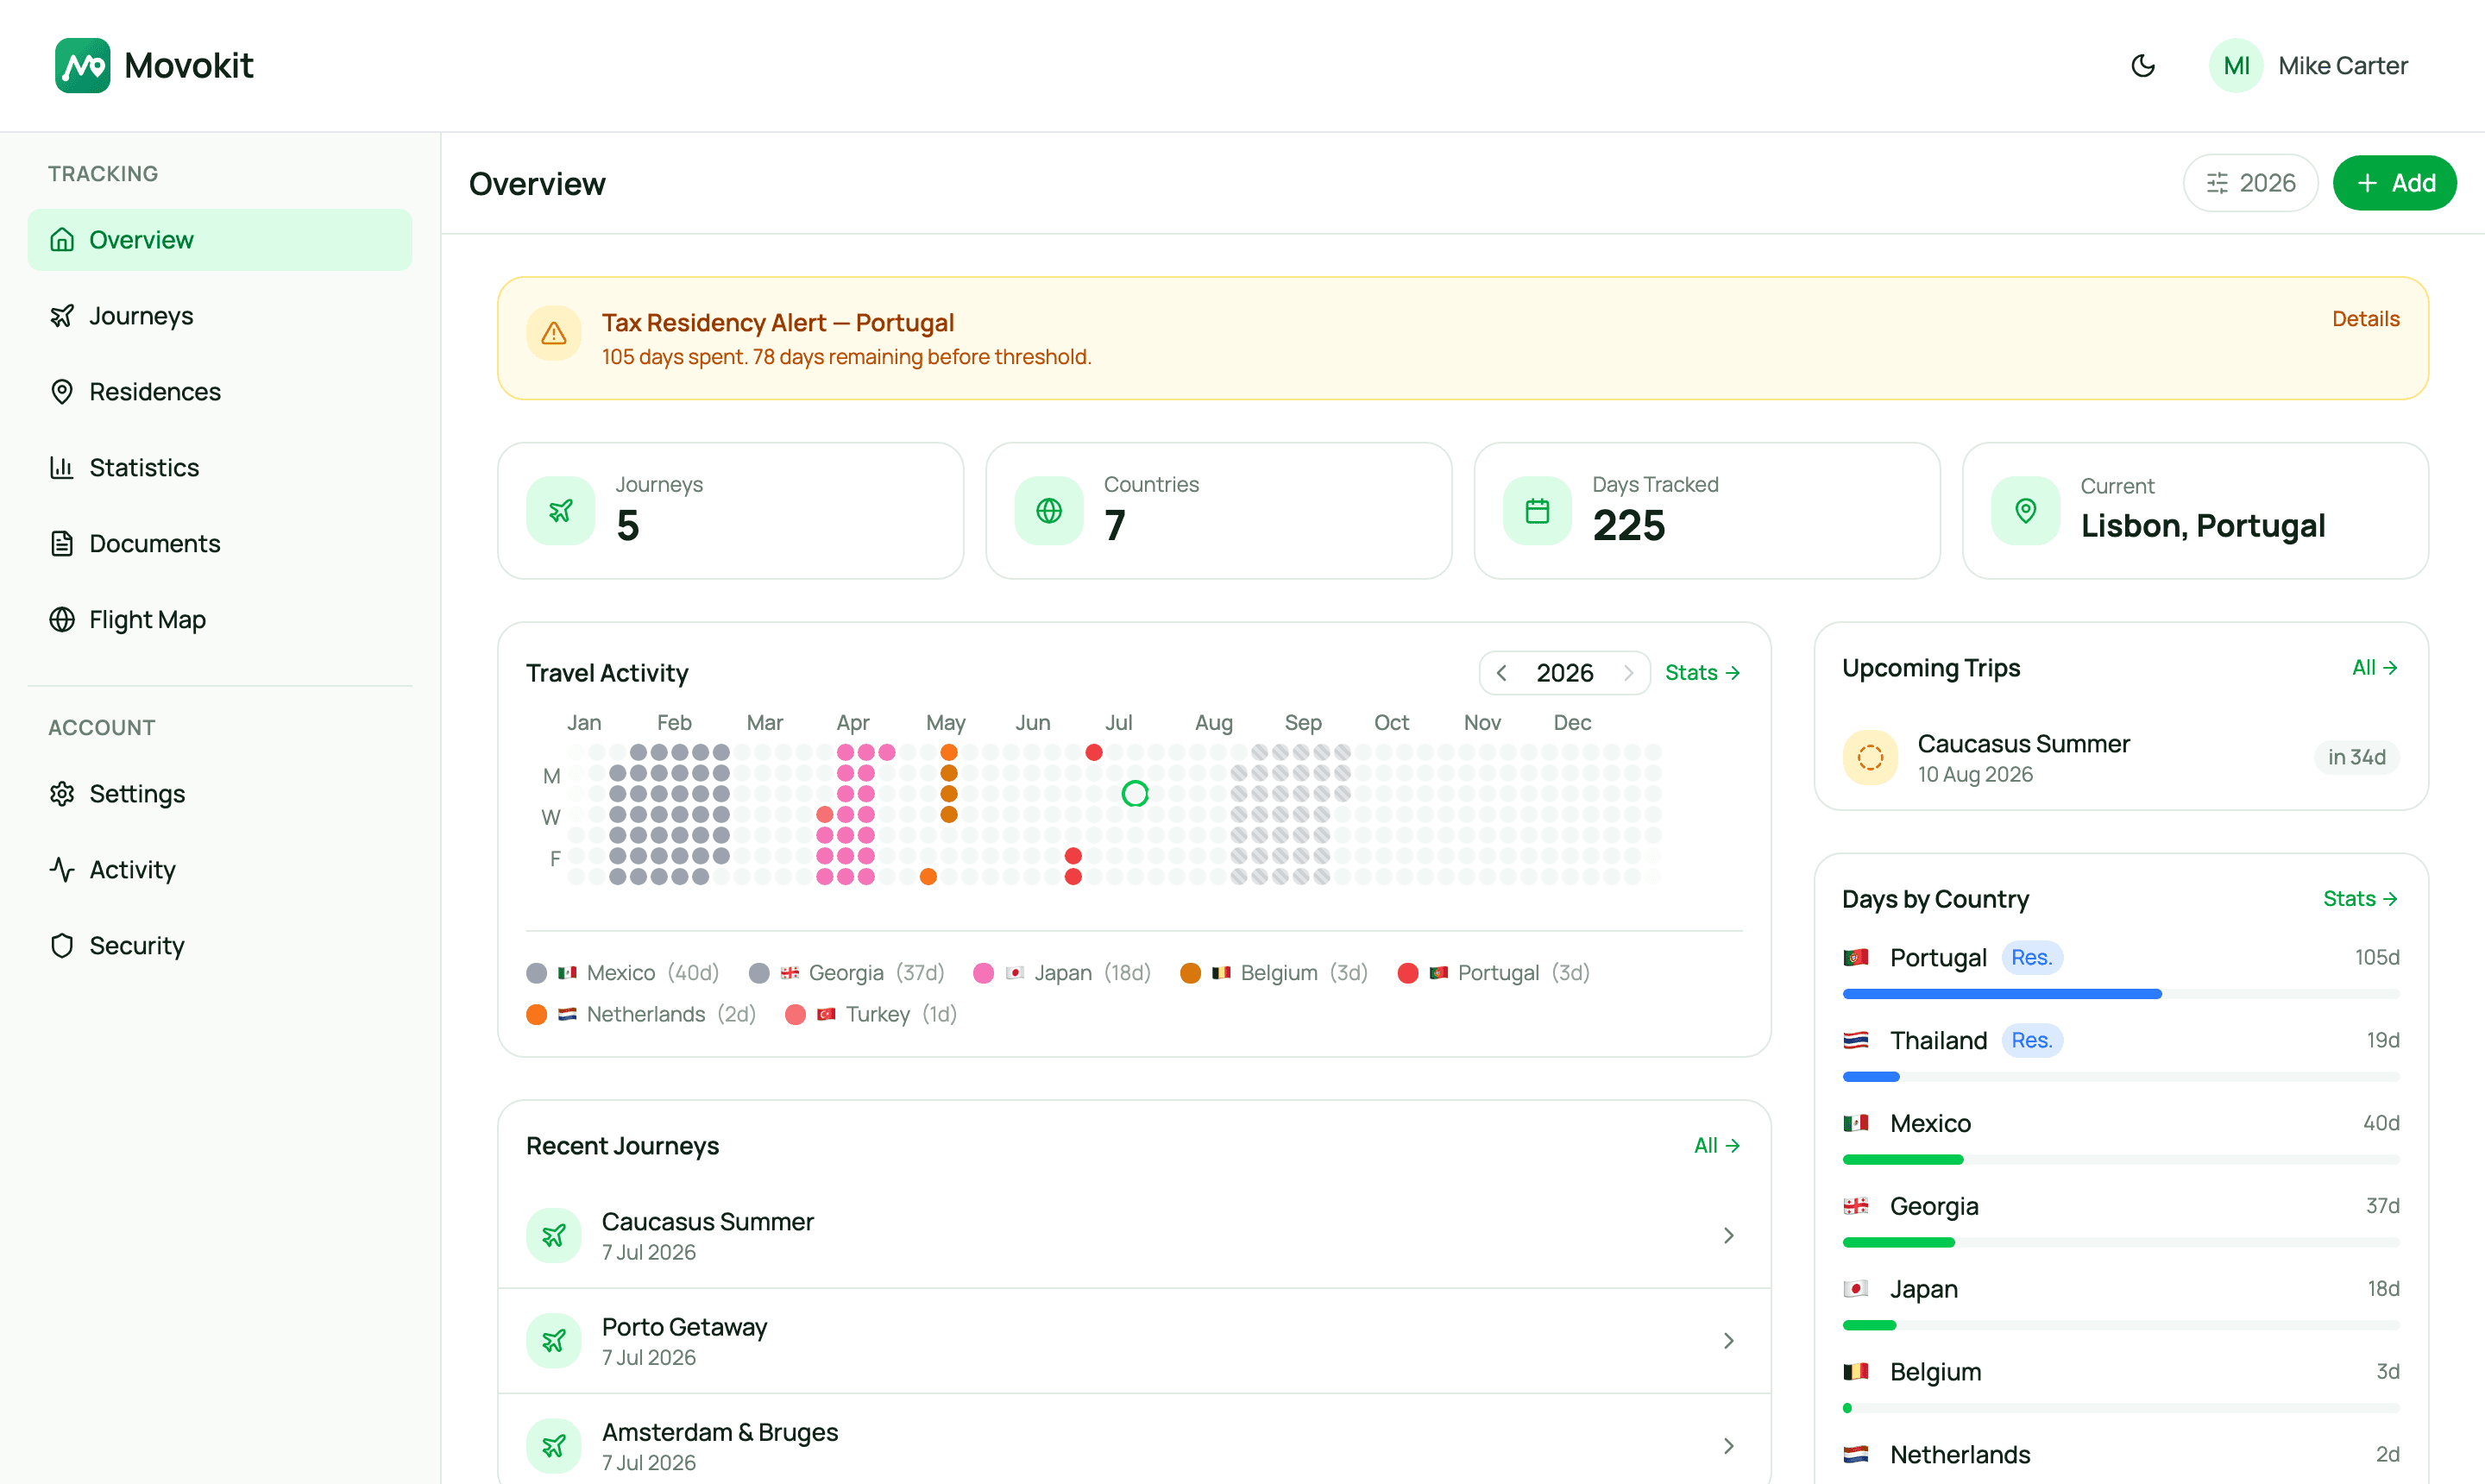Click the tax alert warning icon

tap(553, 333)
